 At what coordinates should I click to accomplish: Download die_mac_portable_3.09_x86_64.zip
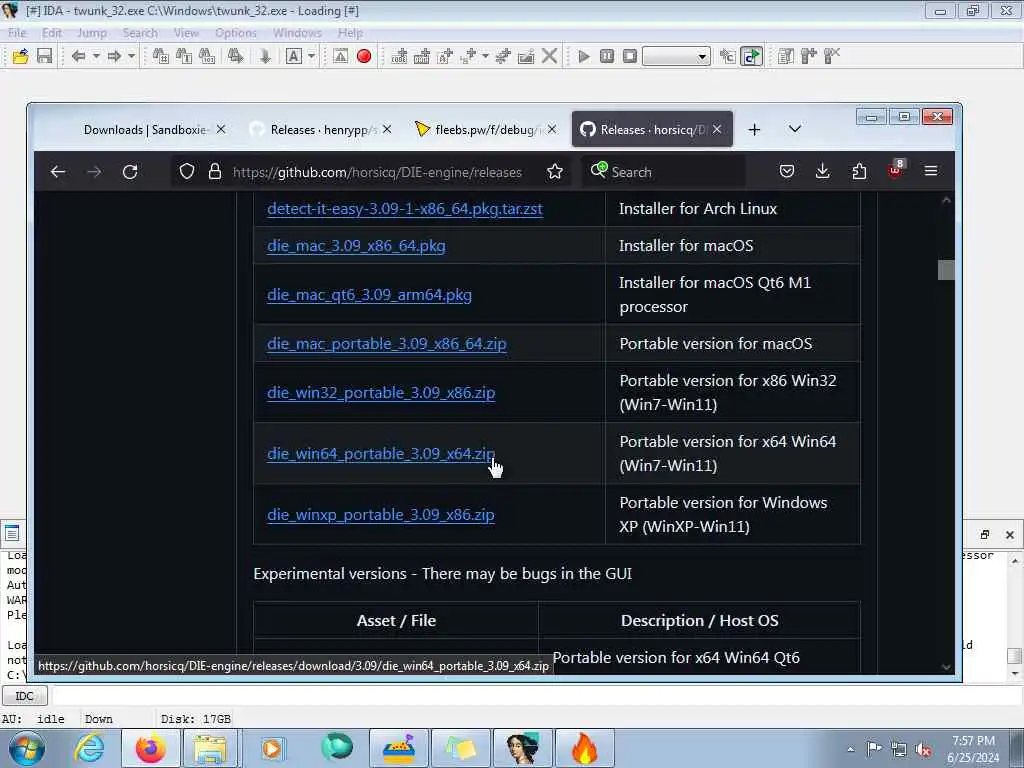387,344
